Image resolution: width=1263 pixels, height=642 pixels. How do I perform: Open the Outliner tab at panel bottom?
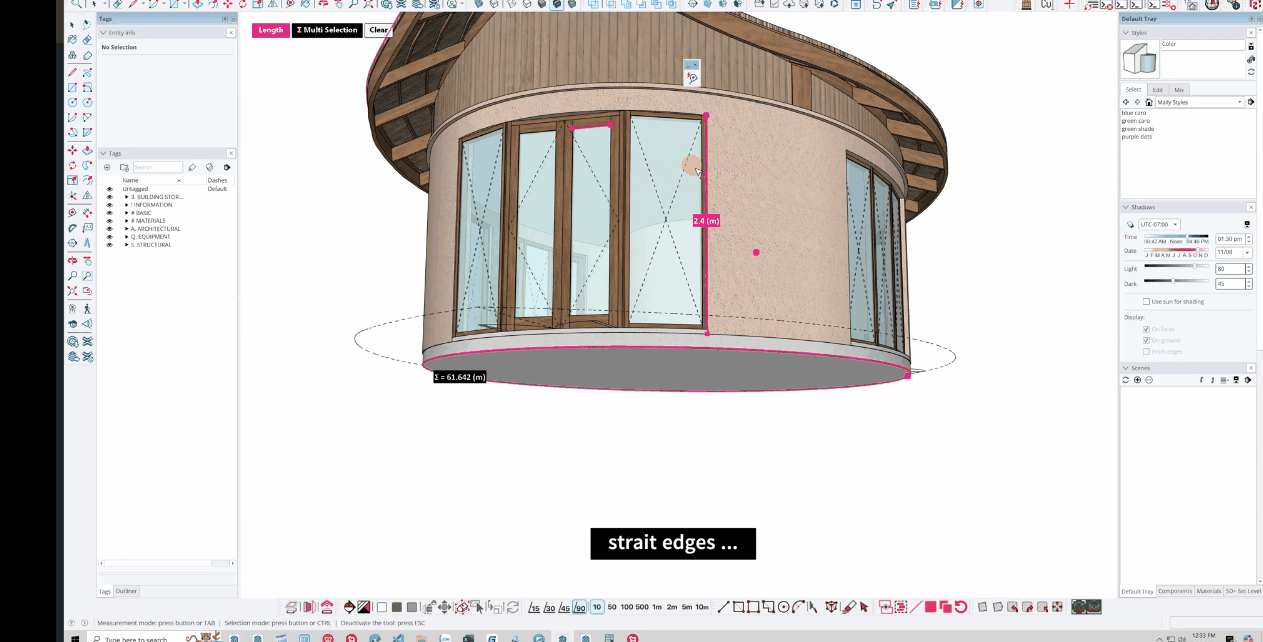tap(126, 591)
